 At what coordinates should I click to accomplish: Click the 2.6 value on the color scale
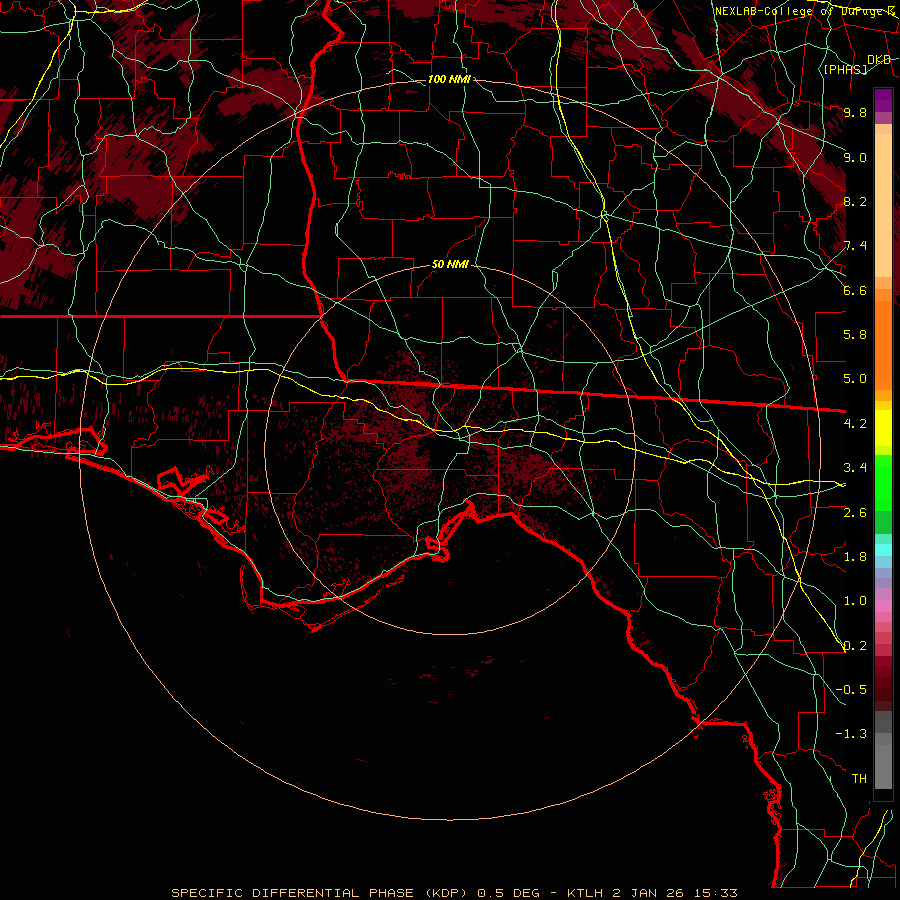tap(855, 512)
